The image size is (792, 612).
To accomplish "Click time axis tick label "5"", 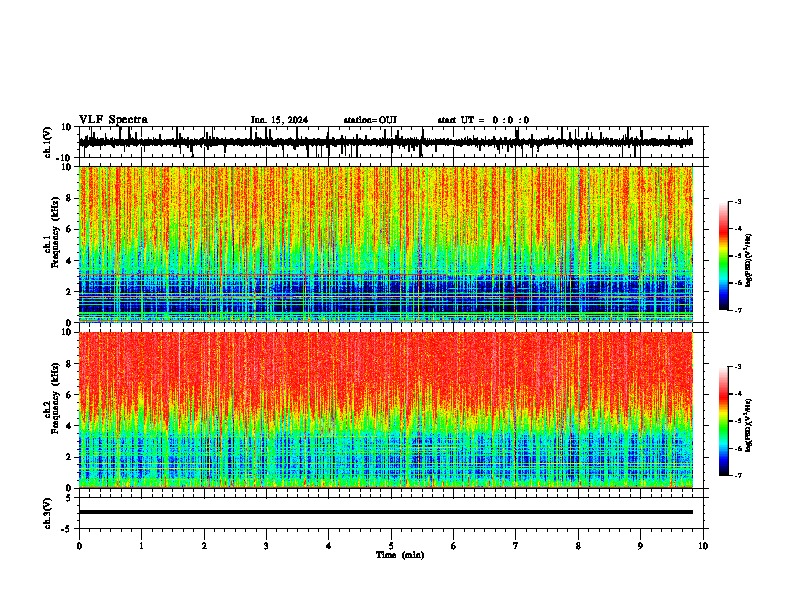I will [x=391, y=546].
